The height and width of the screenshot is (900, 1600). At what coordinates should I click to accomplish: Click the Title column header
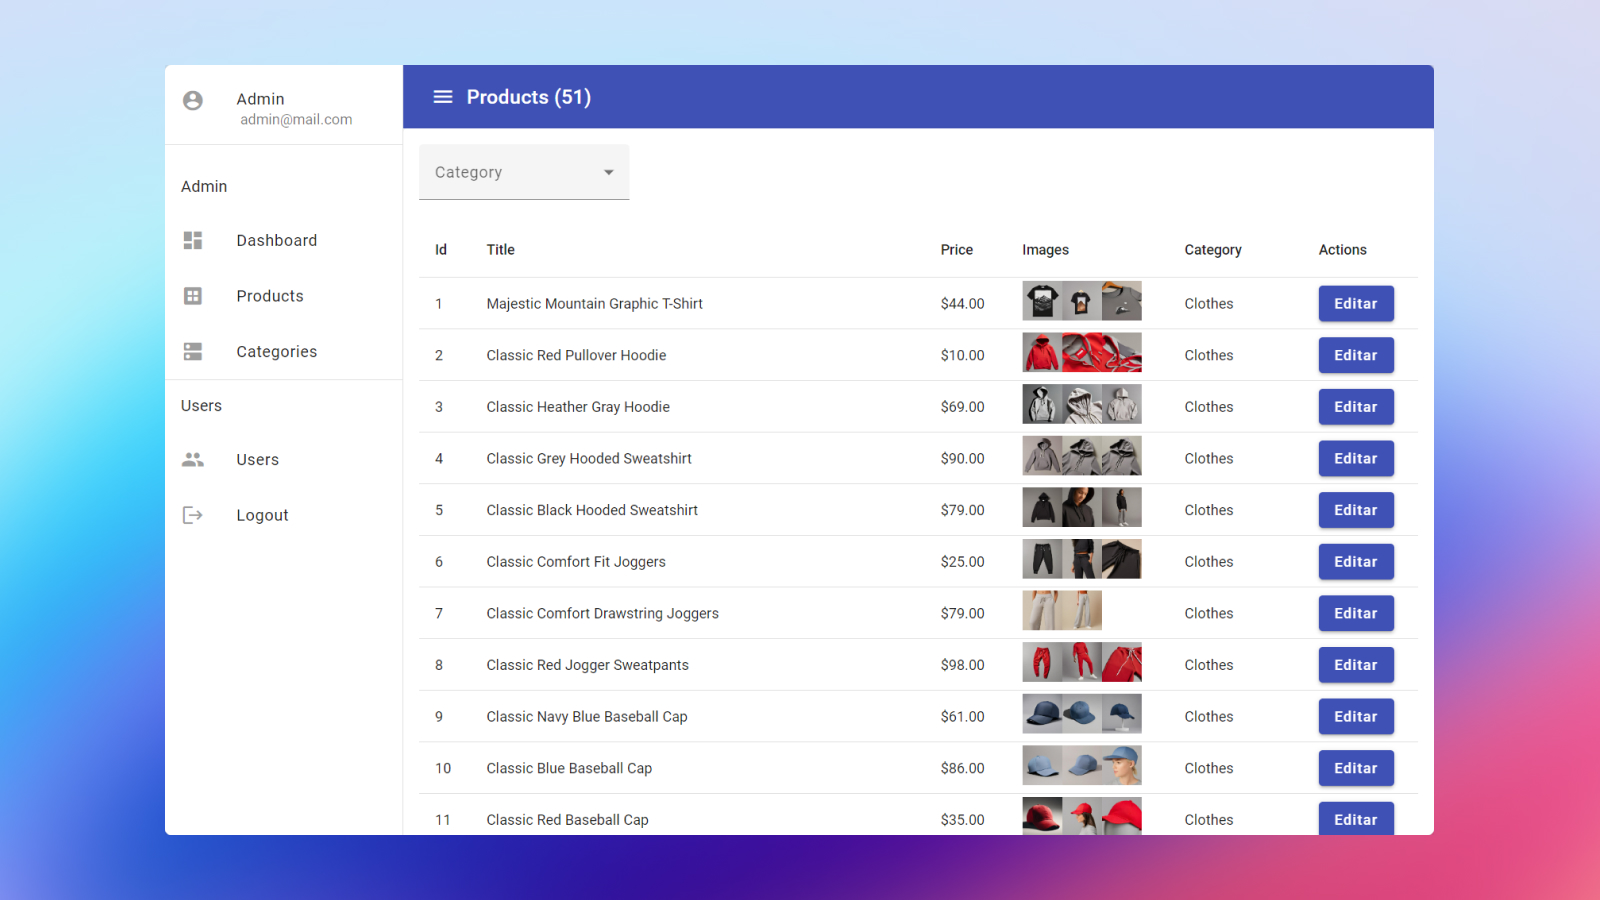tap(500, 250)
